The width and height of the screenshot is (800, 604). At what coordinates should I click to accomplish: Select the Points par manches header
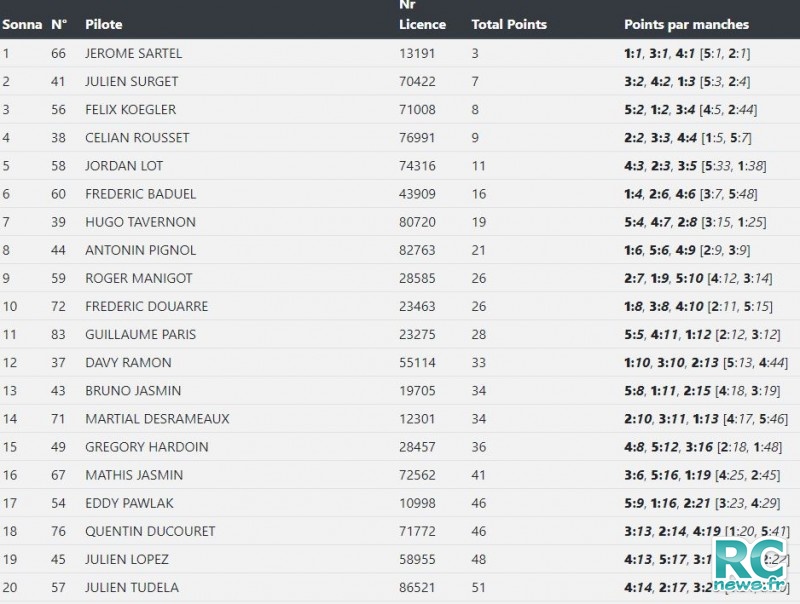click(686, 24)
